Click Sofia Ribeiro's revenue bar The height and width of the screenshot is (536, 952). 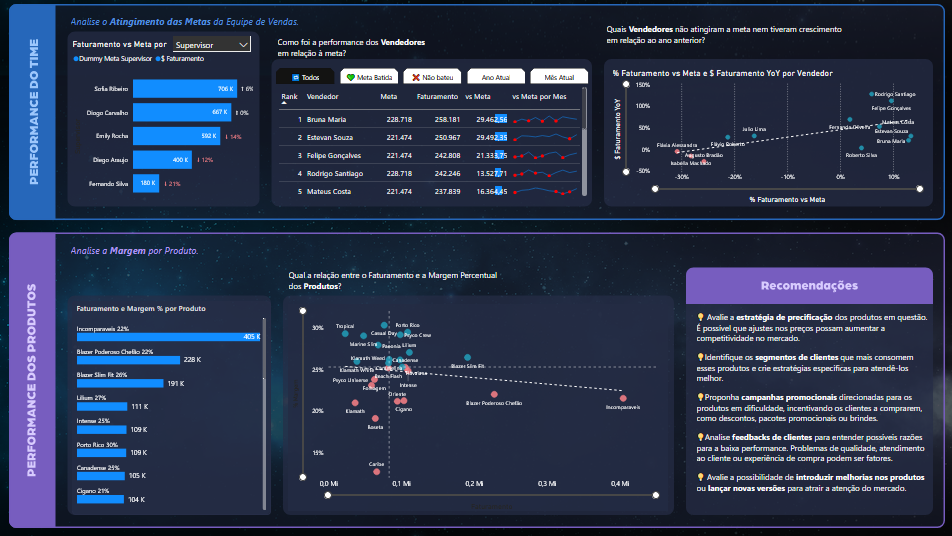pos(184,89)
